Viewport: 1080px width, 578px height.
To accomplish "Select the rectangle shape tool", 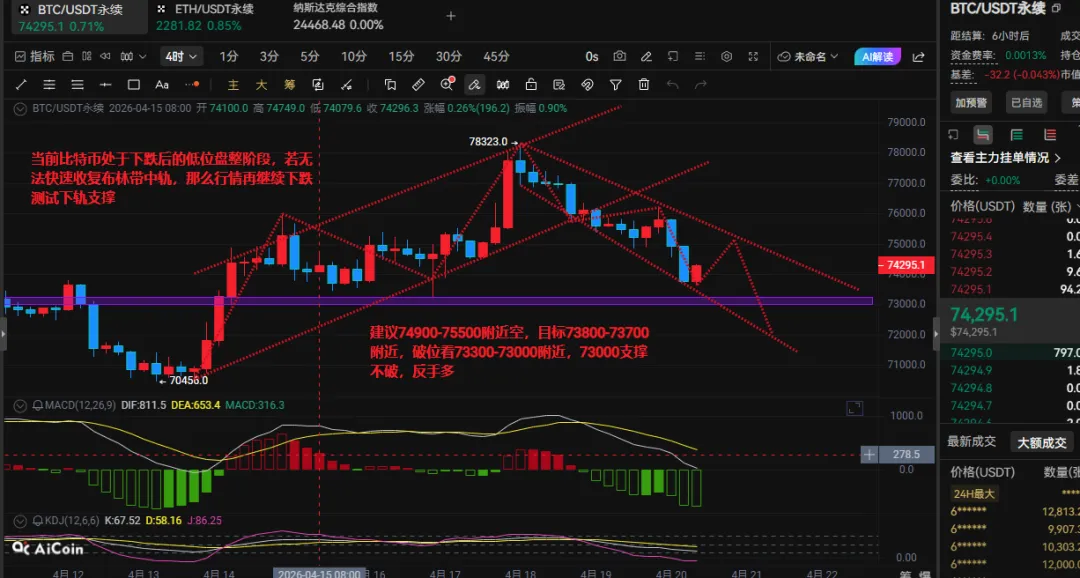I will coord(134,85).
